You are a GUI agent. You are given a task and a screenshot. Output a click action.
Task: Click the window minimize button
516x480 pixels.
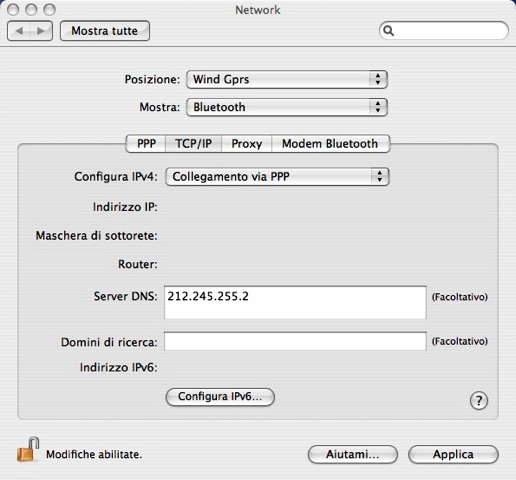coord(31,10)
